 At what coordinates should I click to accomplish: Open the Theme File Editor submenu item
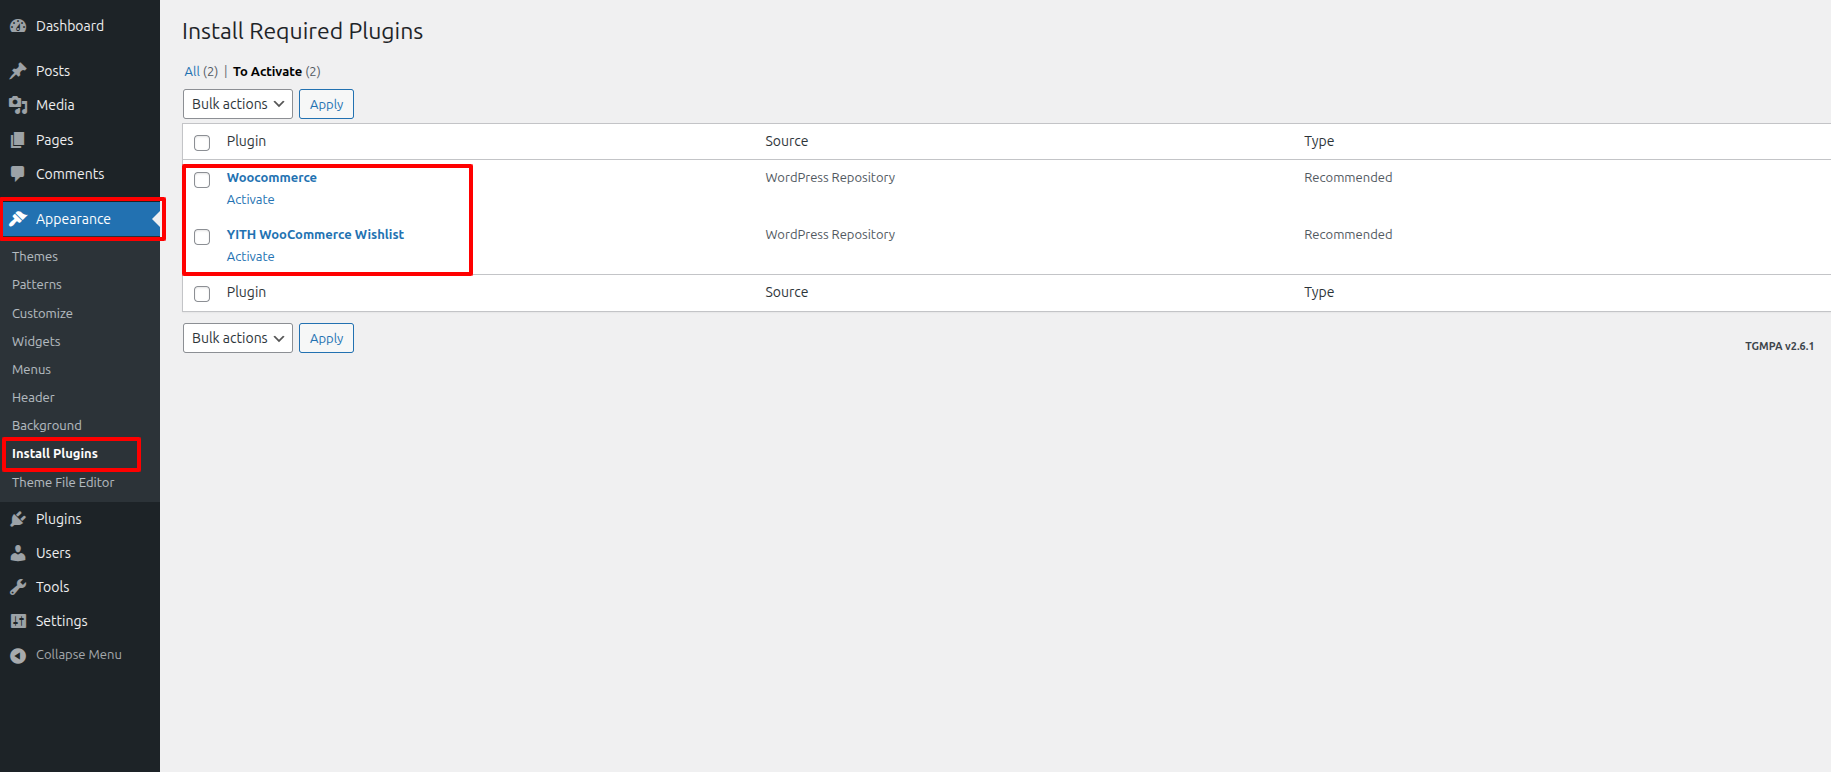tap(63, 483)
